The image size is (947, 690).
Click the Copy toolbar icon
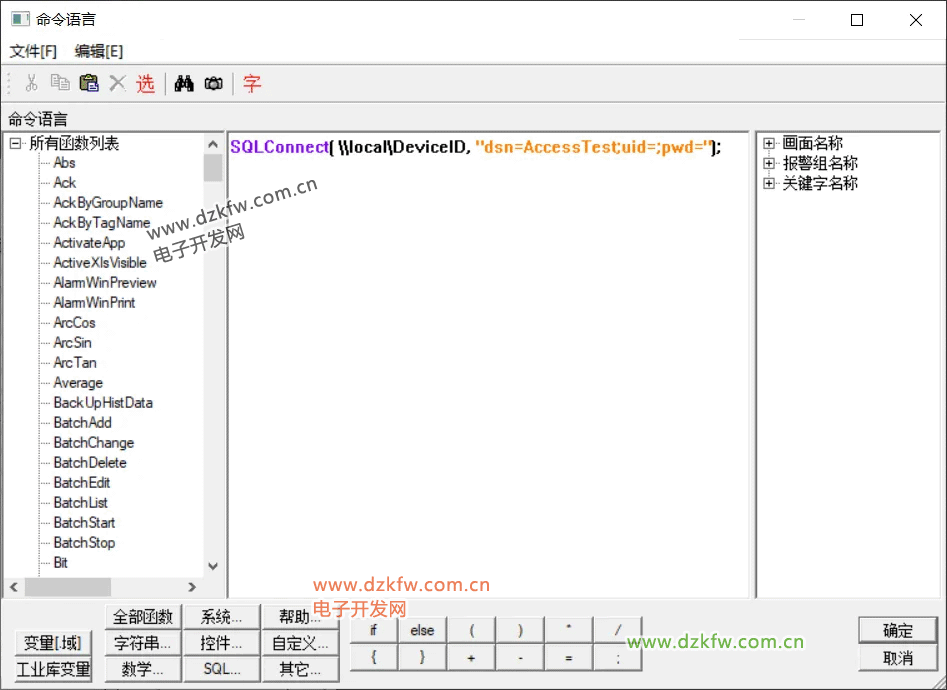coord(60,84)
